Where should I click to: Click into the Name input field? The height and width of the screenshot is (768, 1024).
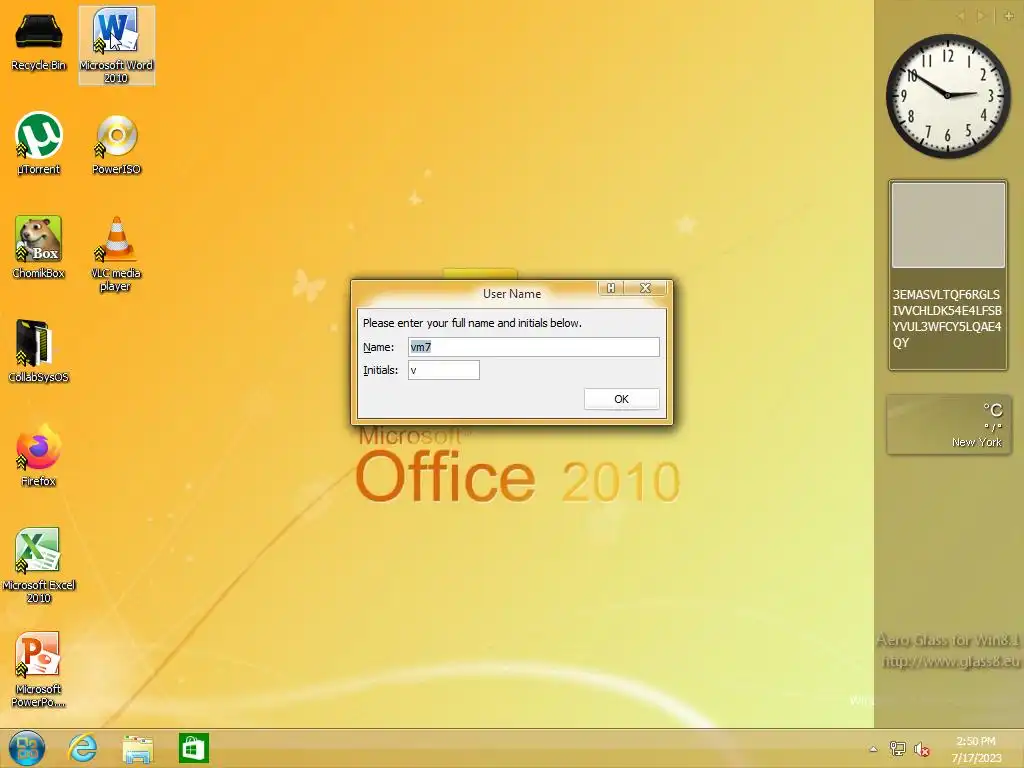(534, 347)
